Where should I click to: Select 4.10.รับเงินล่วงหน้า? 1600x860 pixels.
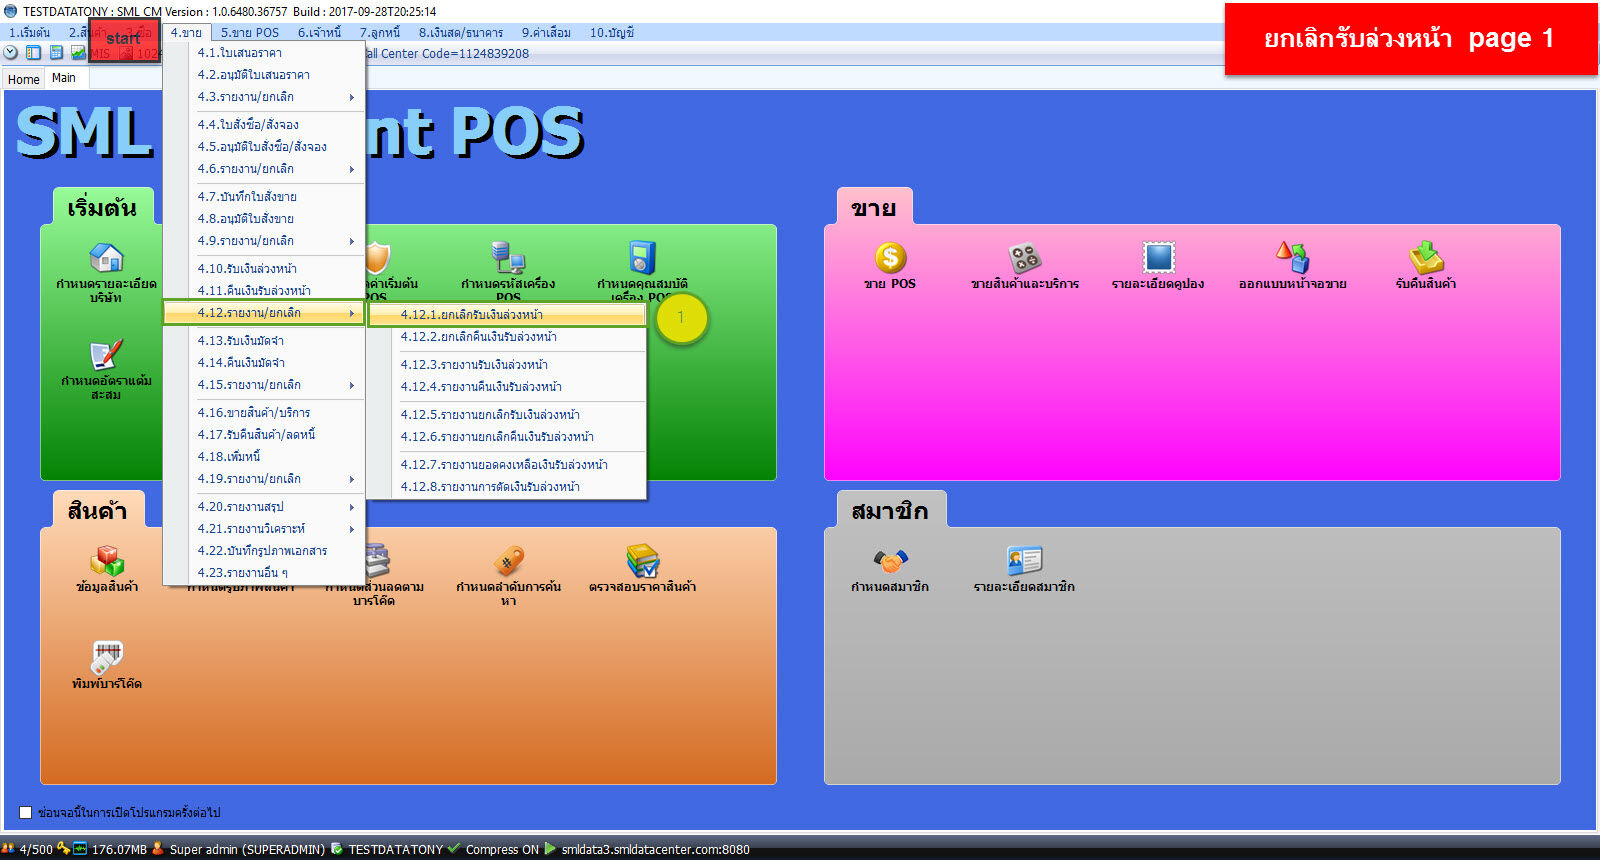tap(263, 269)
